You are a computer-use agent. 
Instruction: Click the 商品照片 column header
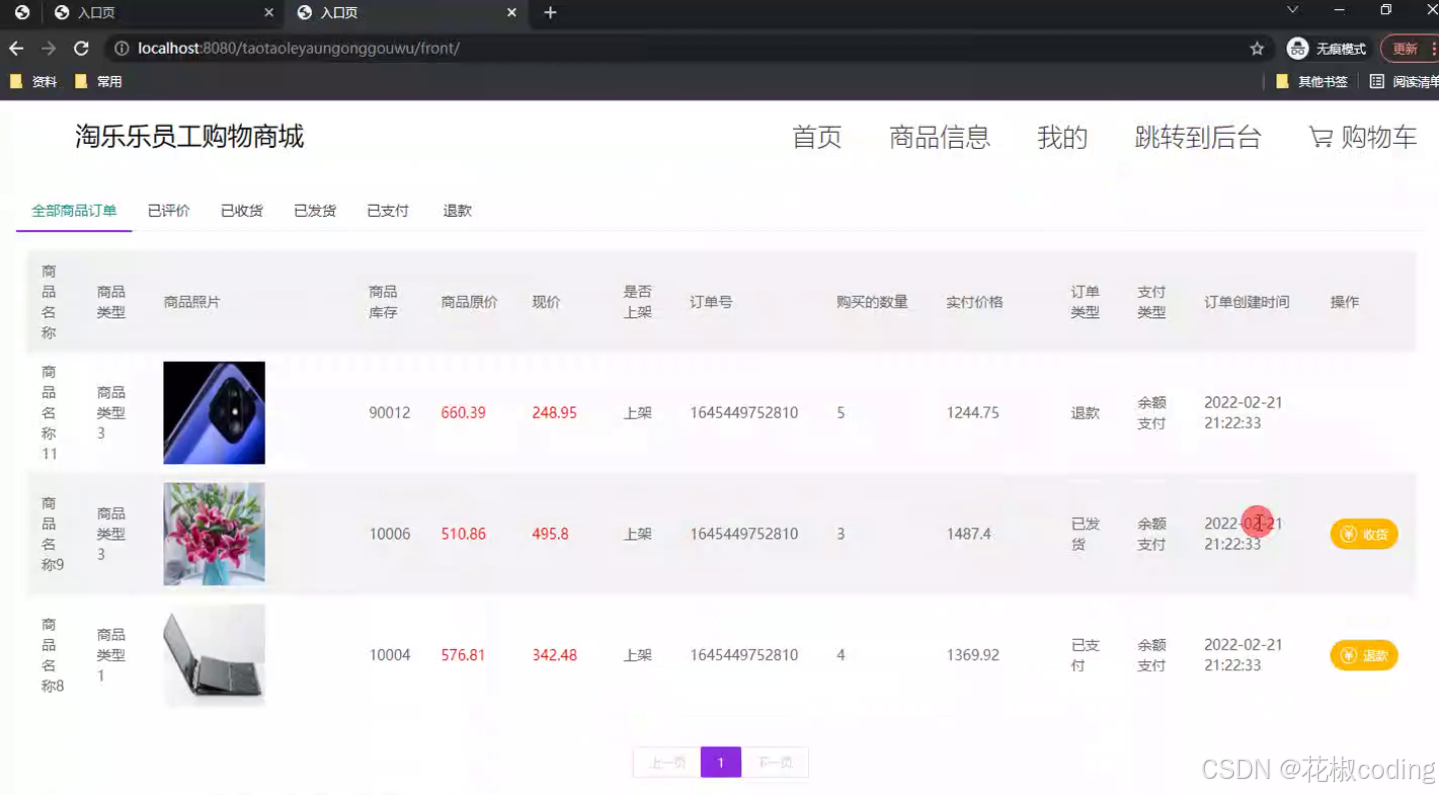(x=192, y=302)
